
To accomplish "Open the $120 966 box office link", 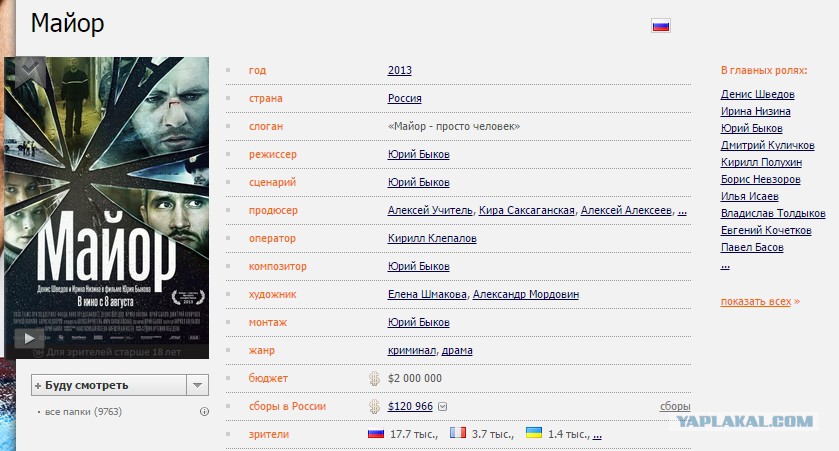I will coord(410,406).
